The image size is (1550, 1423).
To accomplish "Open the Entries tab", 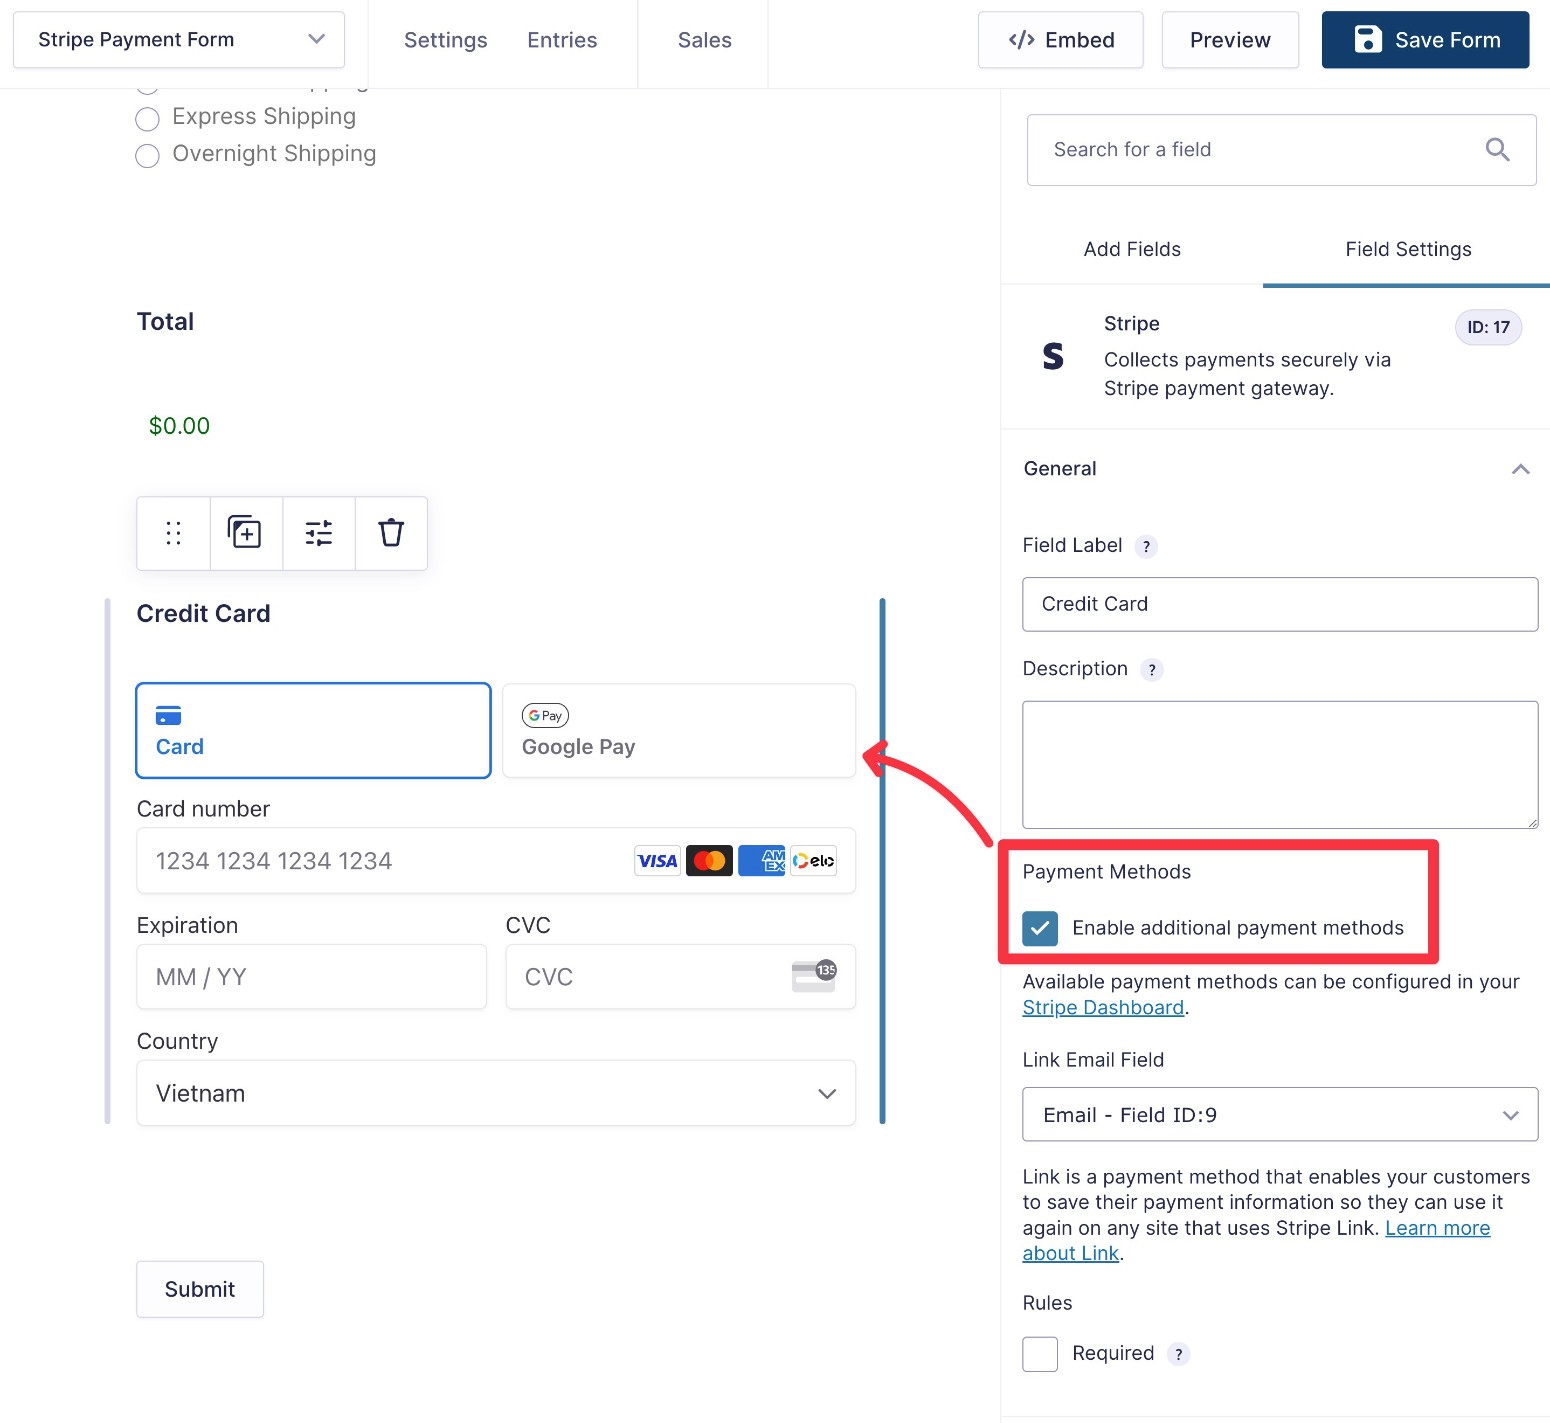I will point(562,40).
